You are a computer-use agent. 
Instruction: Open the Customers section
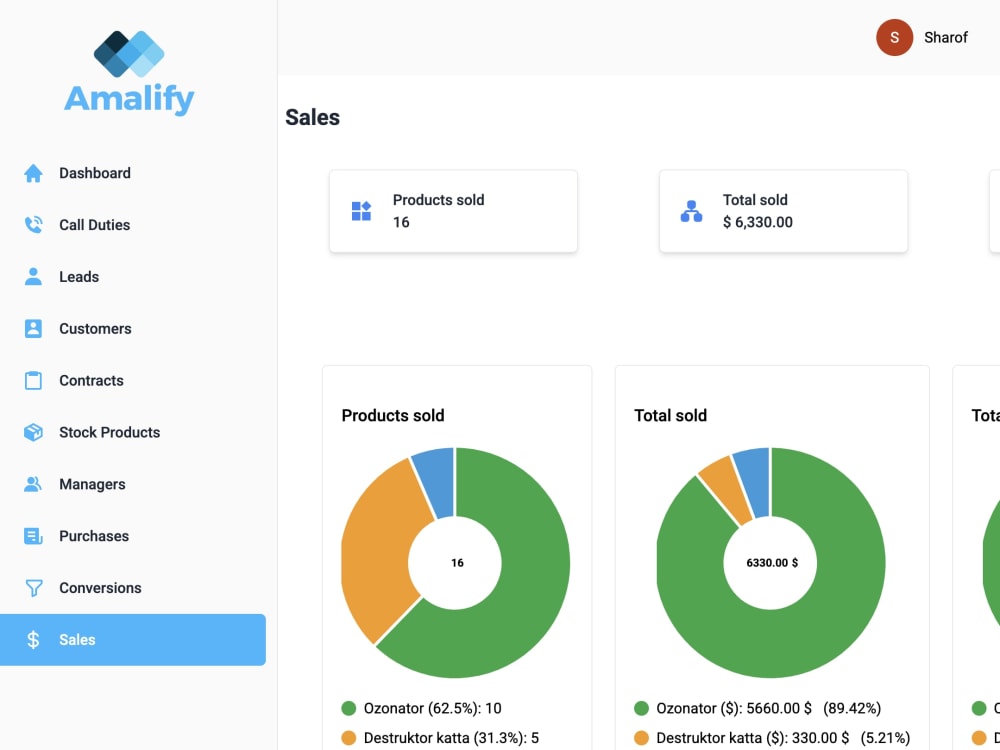click(133, 328)
